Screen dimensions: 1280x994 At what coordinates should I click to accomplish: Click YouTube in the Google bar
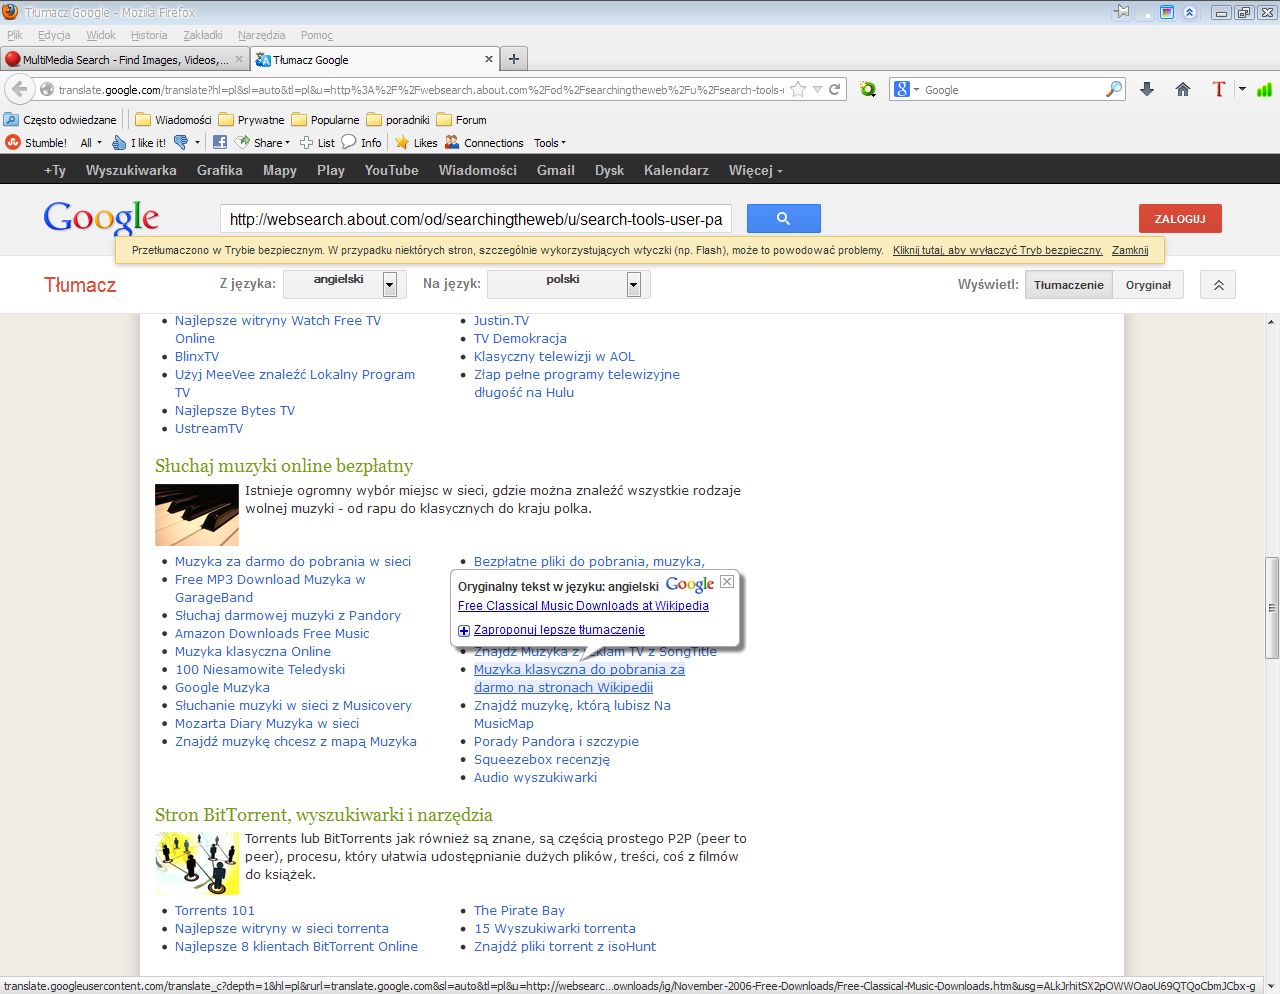pos(391,170)
